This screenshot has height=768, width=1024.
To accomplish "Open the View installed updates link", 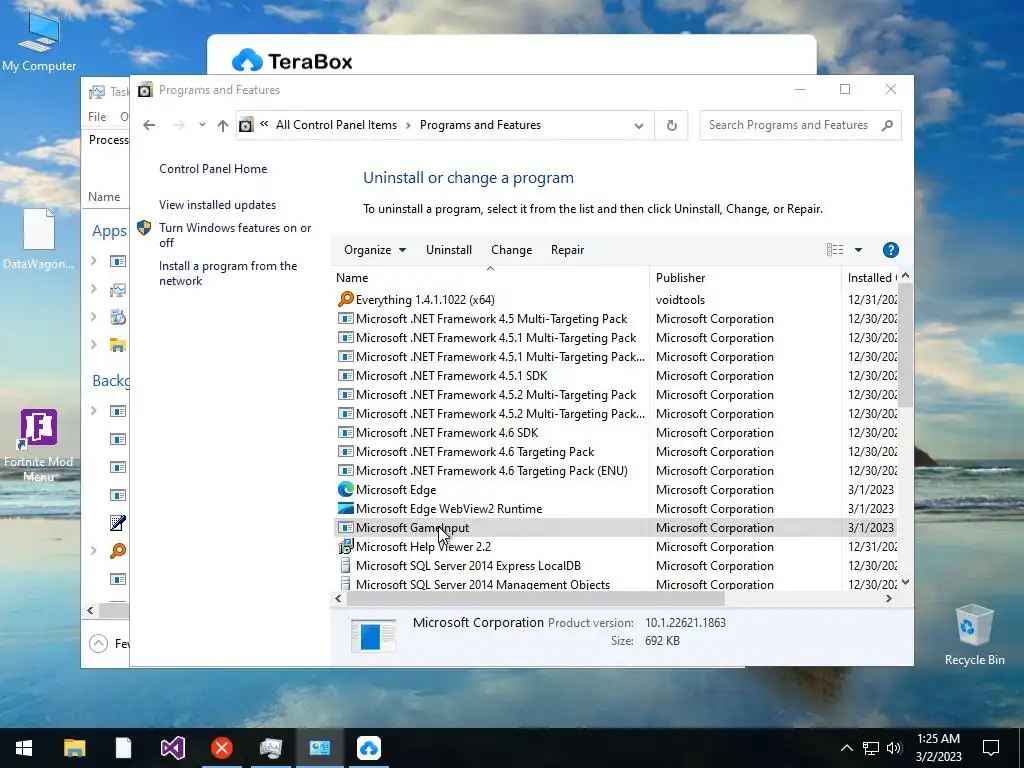I will coord(217,204).
